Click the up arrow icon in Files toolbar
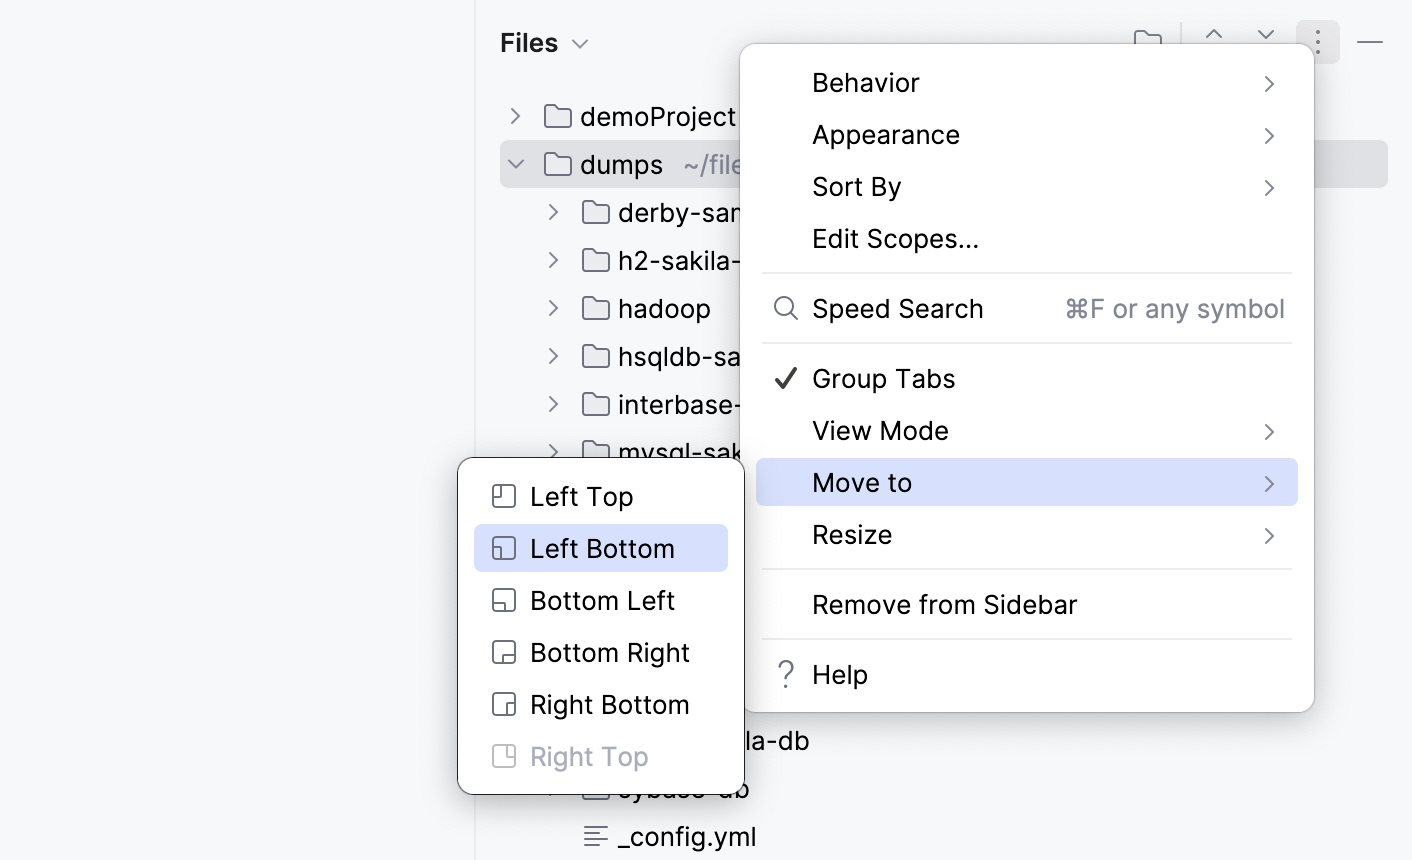Viewport: 1412px width, 860px height. [1214, 35]
